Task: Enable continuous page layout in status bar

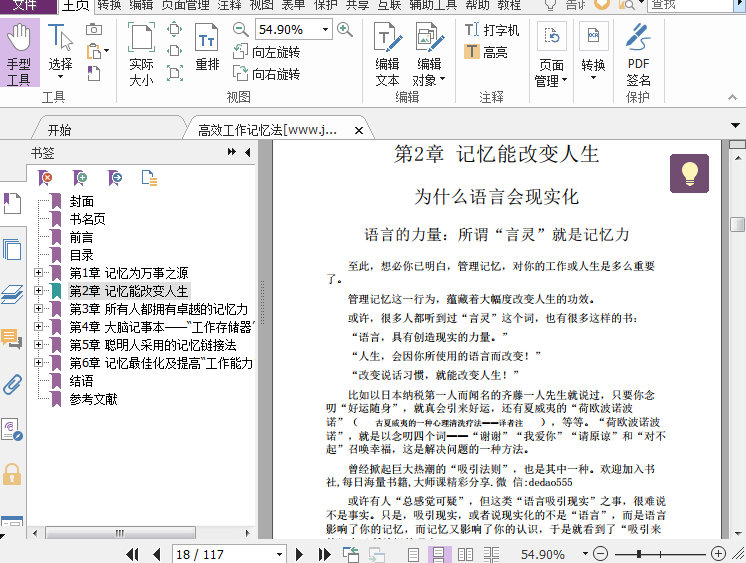Action: pos(438,554)
